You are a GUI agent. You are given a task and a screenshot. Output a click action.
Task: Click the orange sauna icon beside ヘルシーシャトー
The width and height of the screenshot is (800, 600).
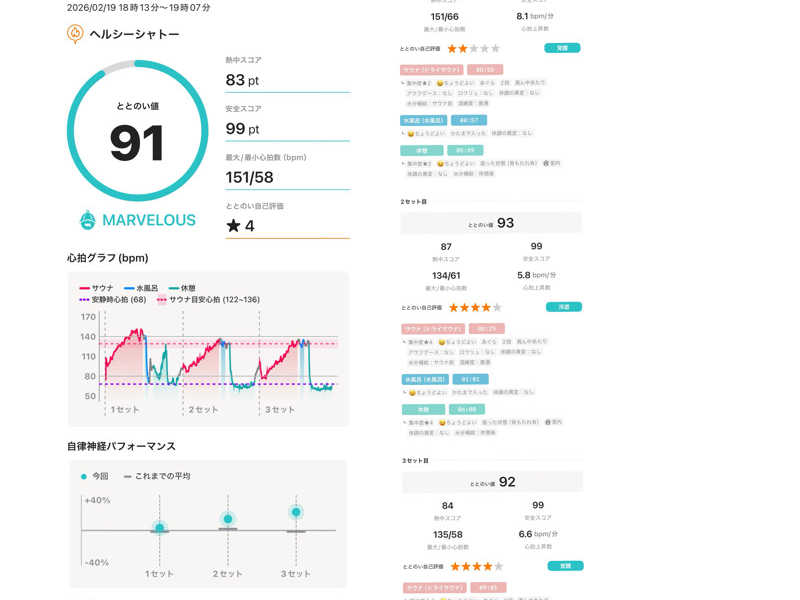click(x=75, y=34)
